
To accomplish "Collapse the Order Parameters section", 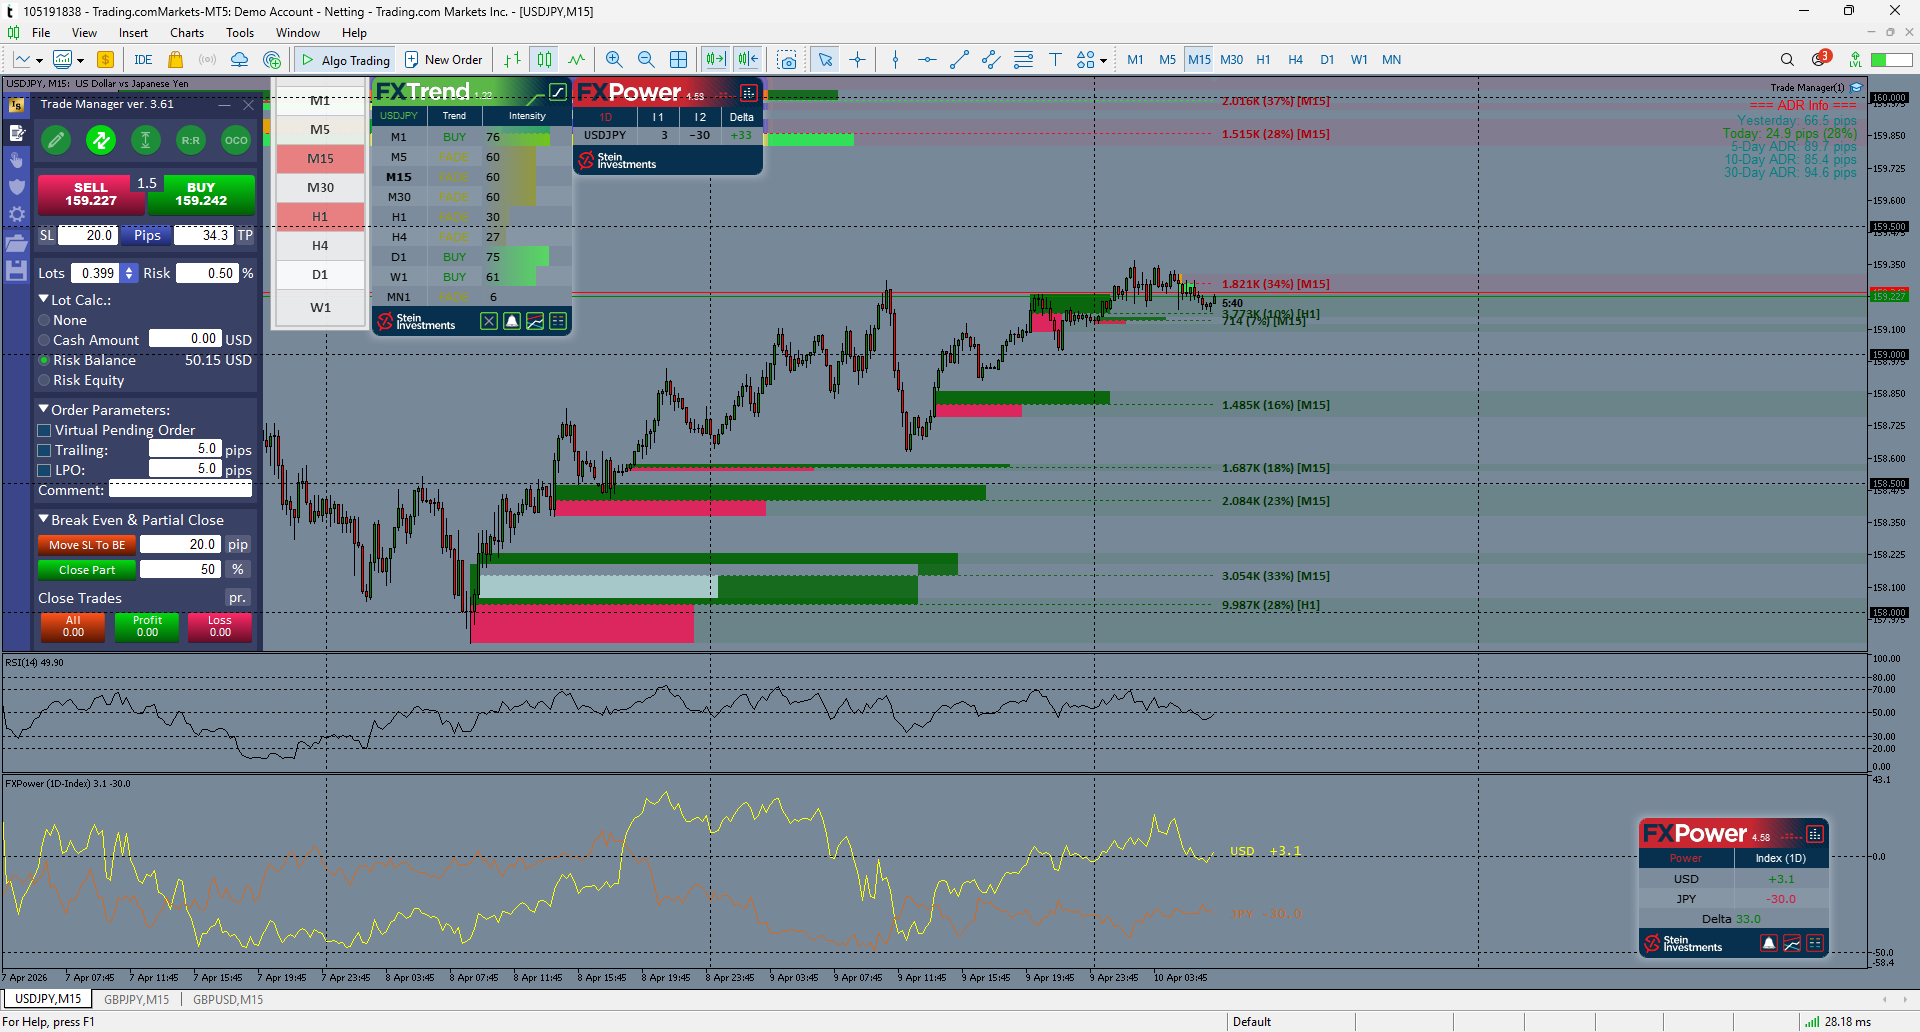I will pos(44,409).
